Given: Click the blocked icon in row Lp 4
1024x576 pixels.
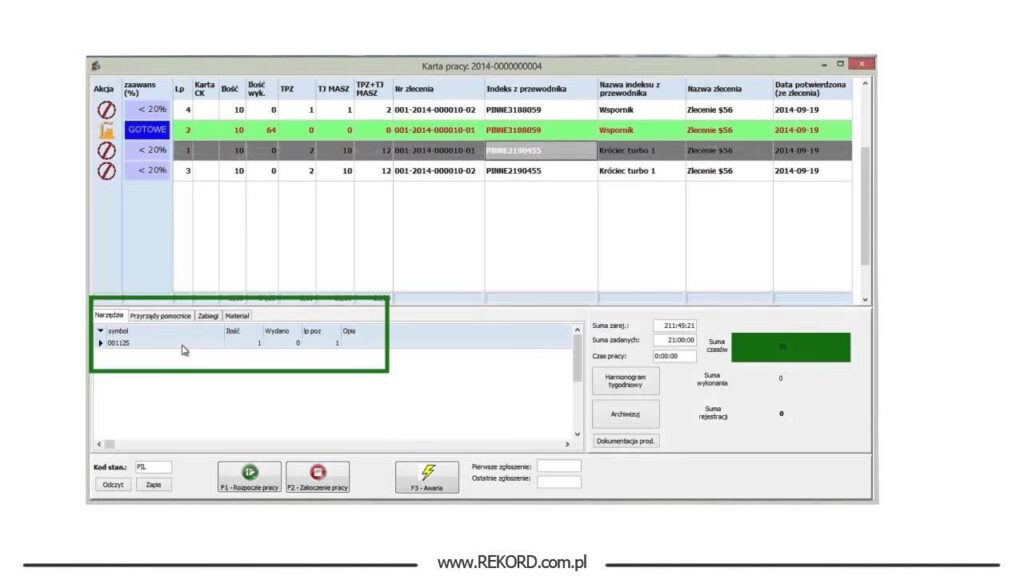Looking at the screenshot, I should coord(105,109).
